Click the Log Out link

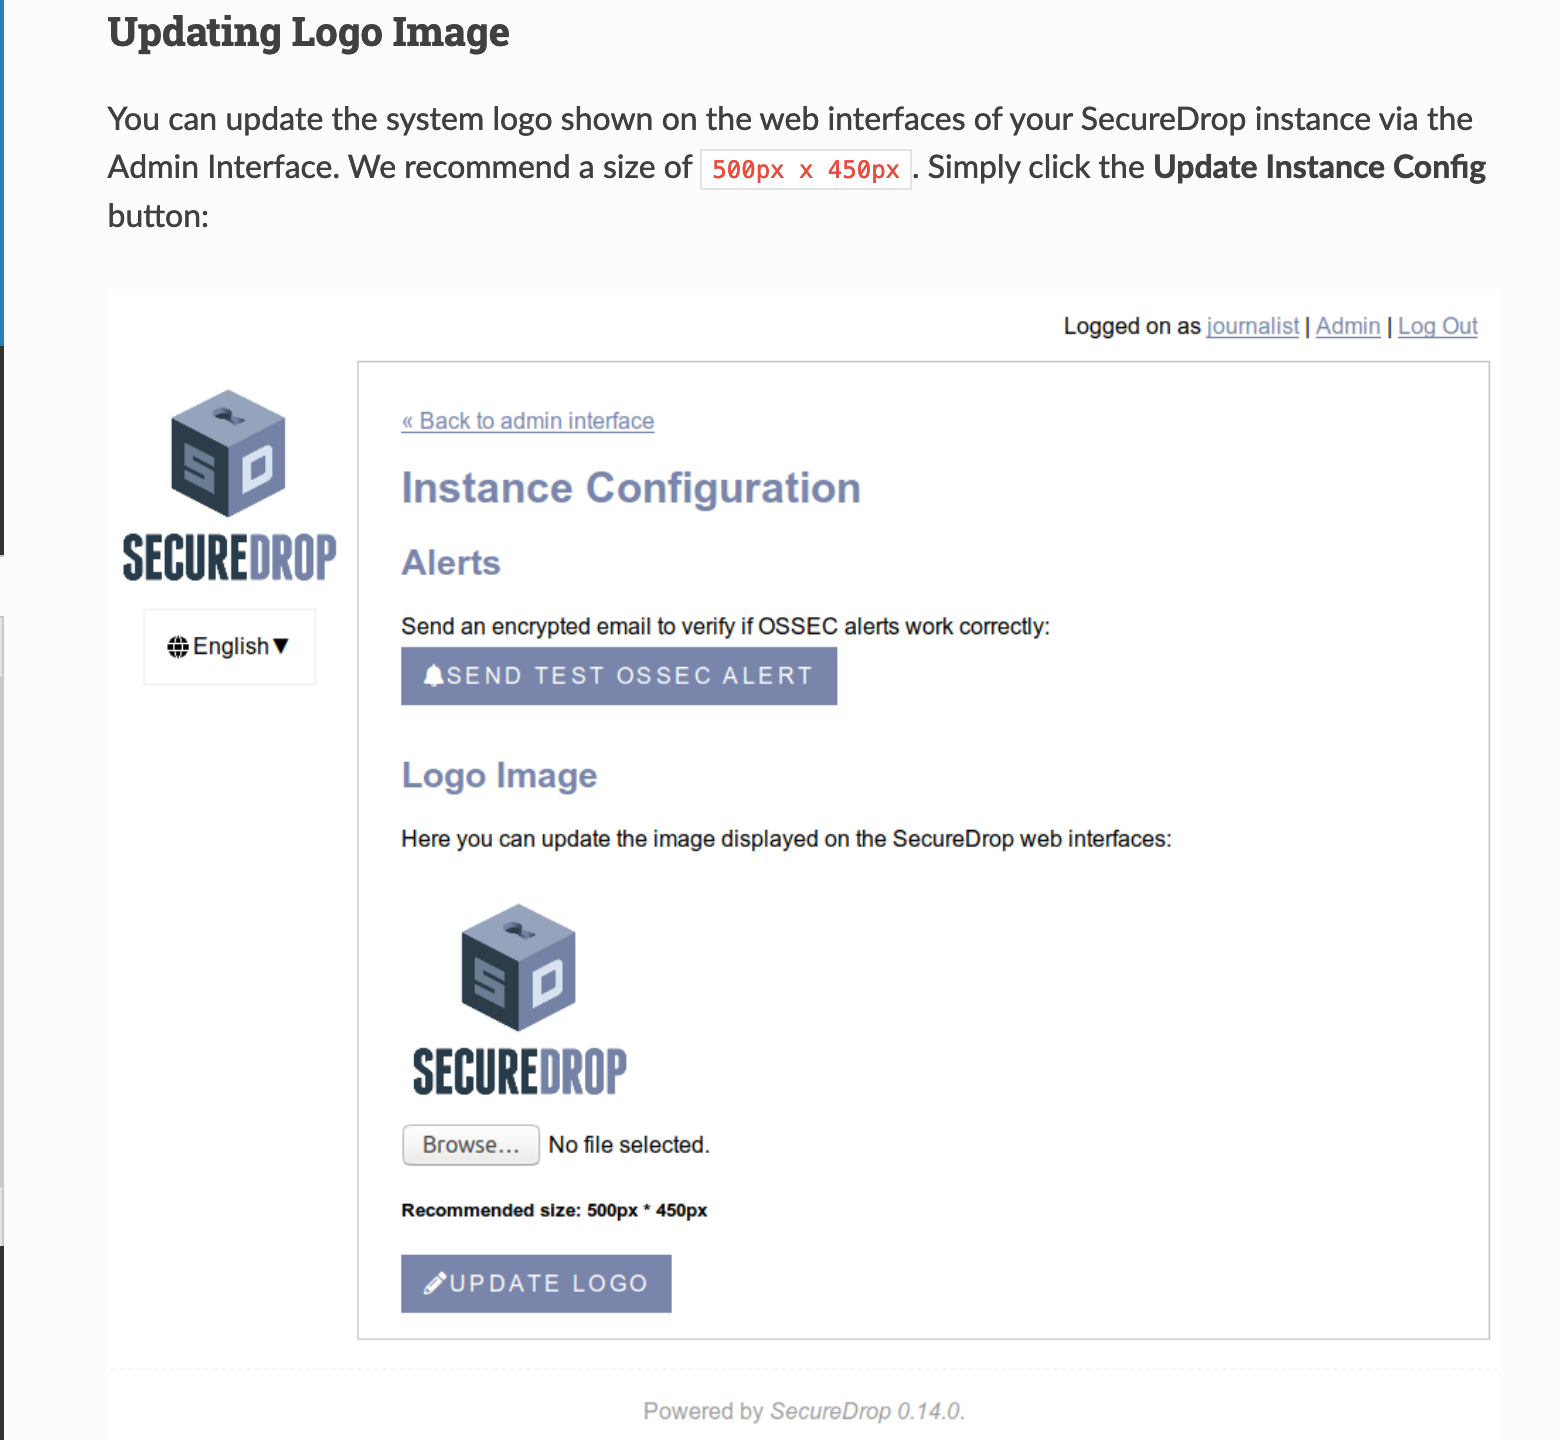(1438, 326)
